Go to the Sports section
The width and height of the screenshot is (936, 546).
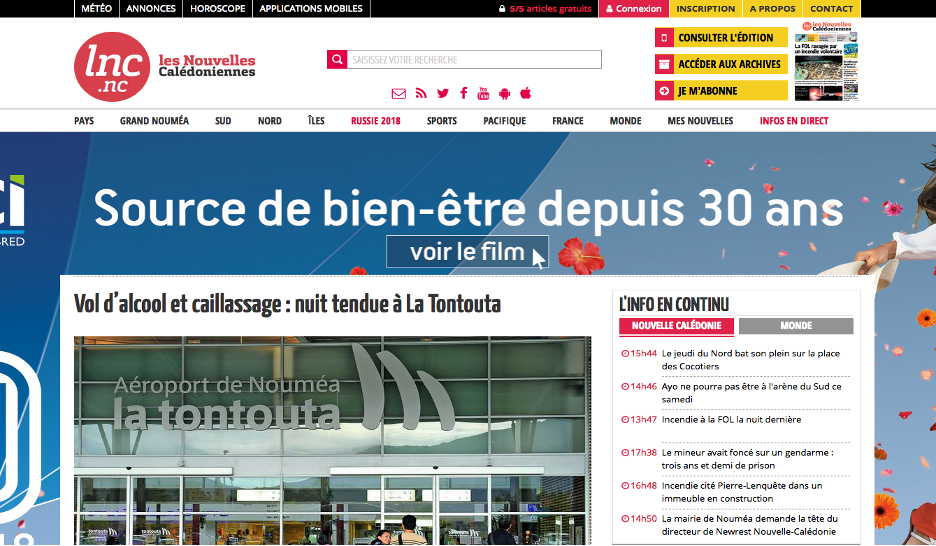pos(442,121)
